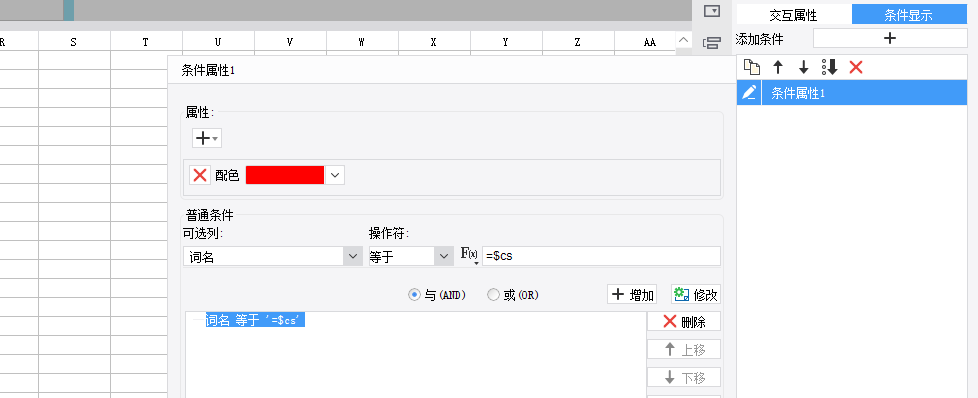Select column header Y
Viewport: 978px width, 398px height.
(x=506, y=42)
